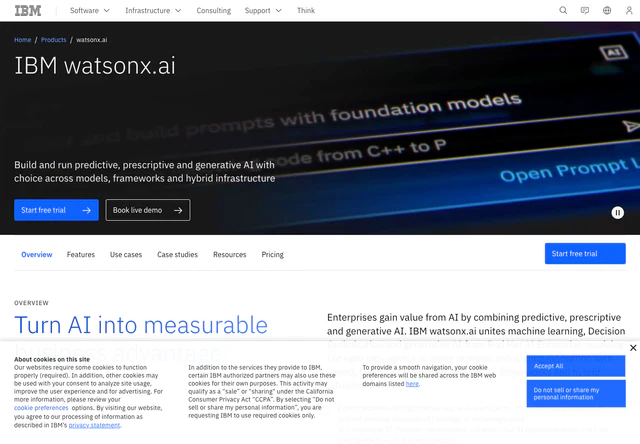Expand the Software menu
Image resolution: width=640 pixels, height=444 pixels.
pyautogui.click(x=89, y=11)
